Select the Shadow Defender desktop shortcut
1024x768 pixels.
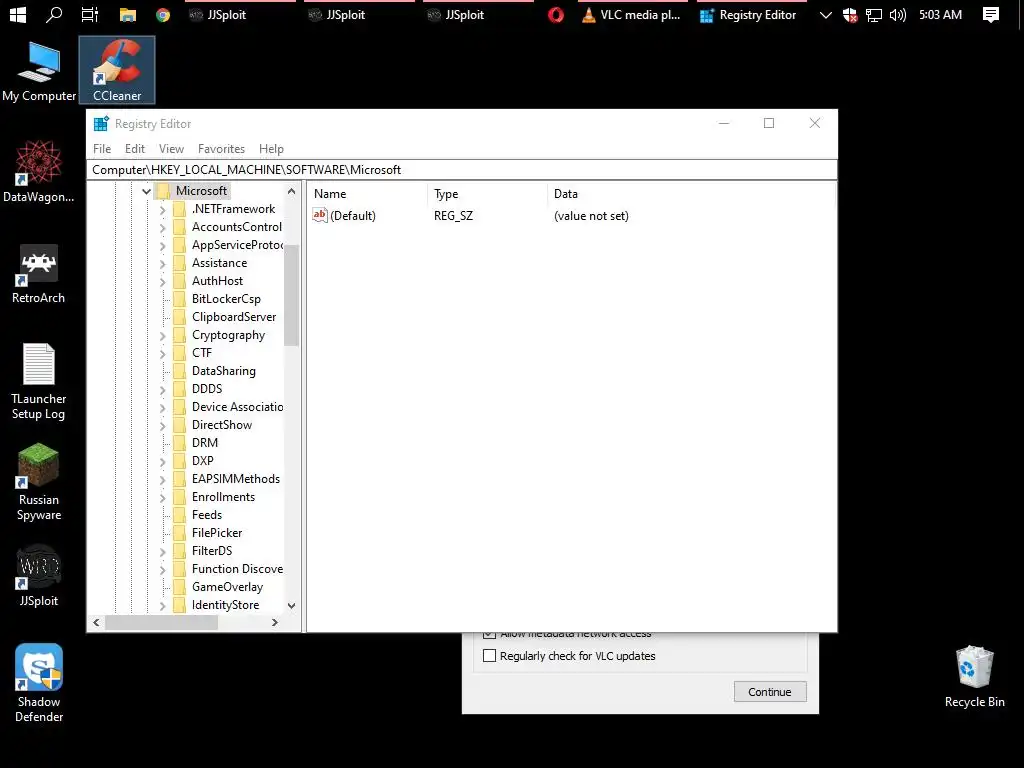click(x=39, y=683)
